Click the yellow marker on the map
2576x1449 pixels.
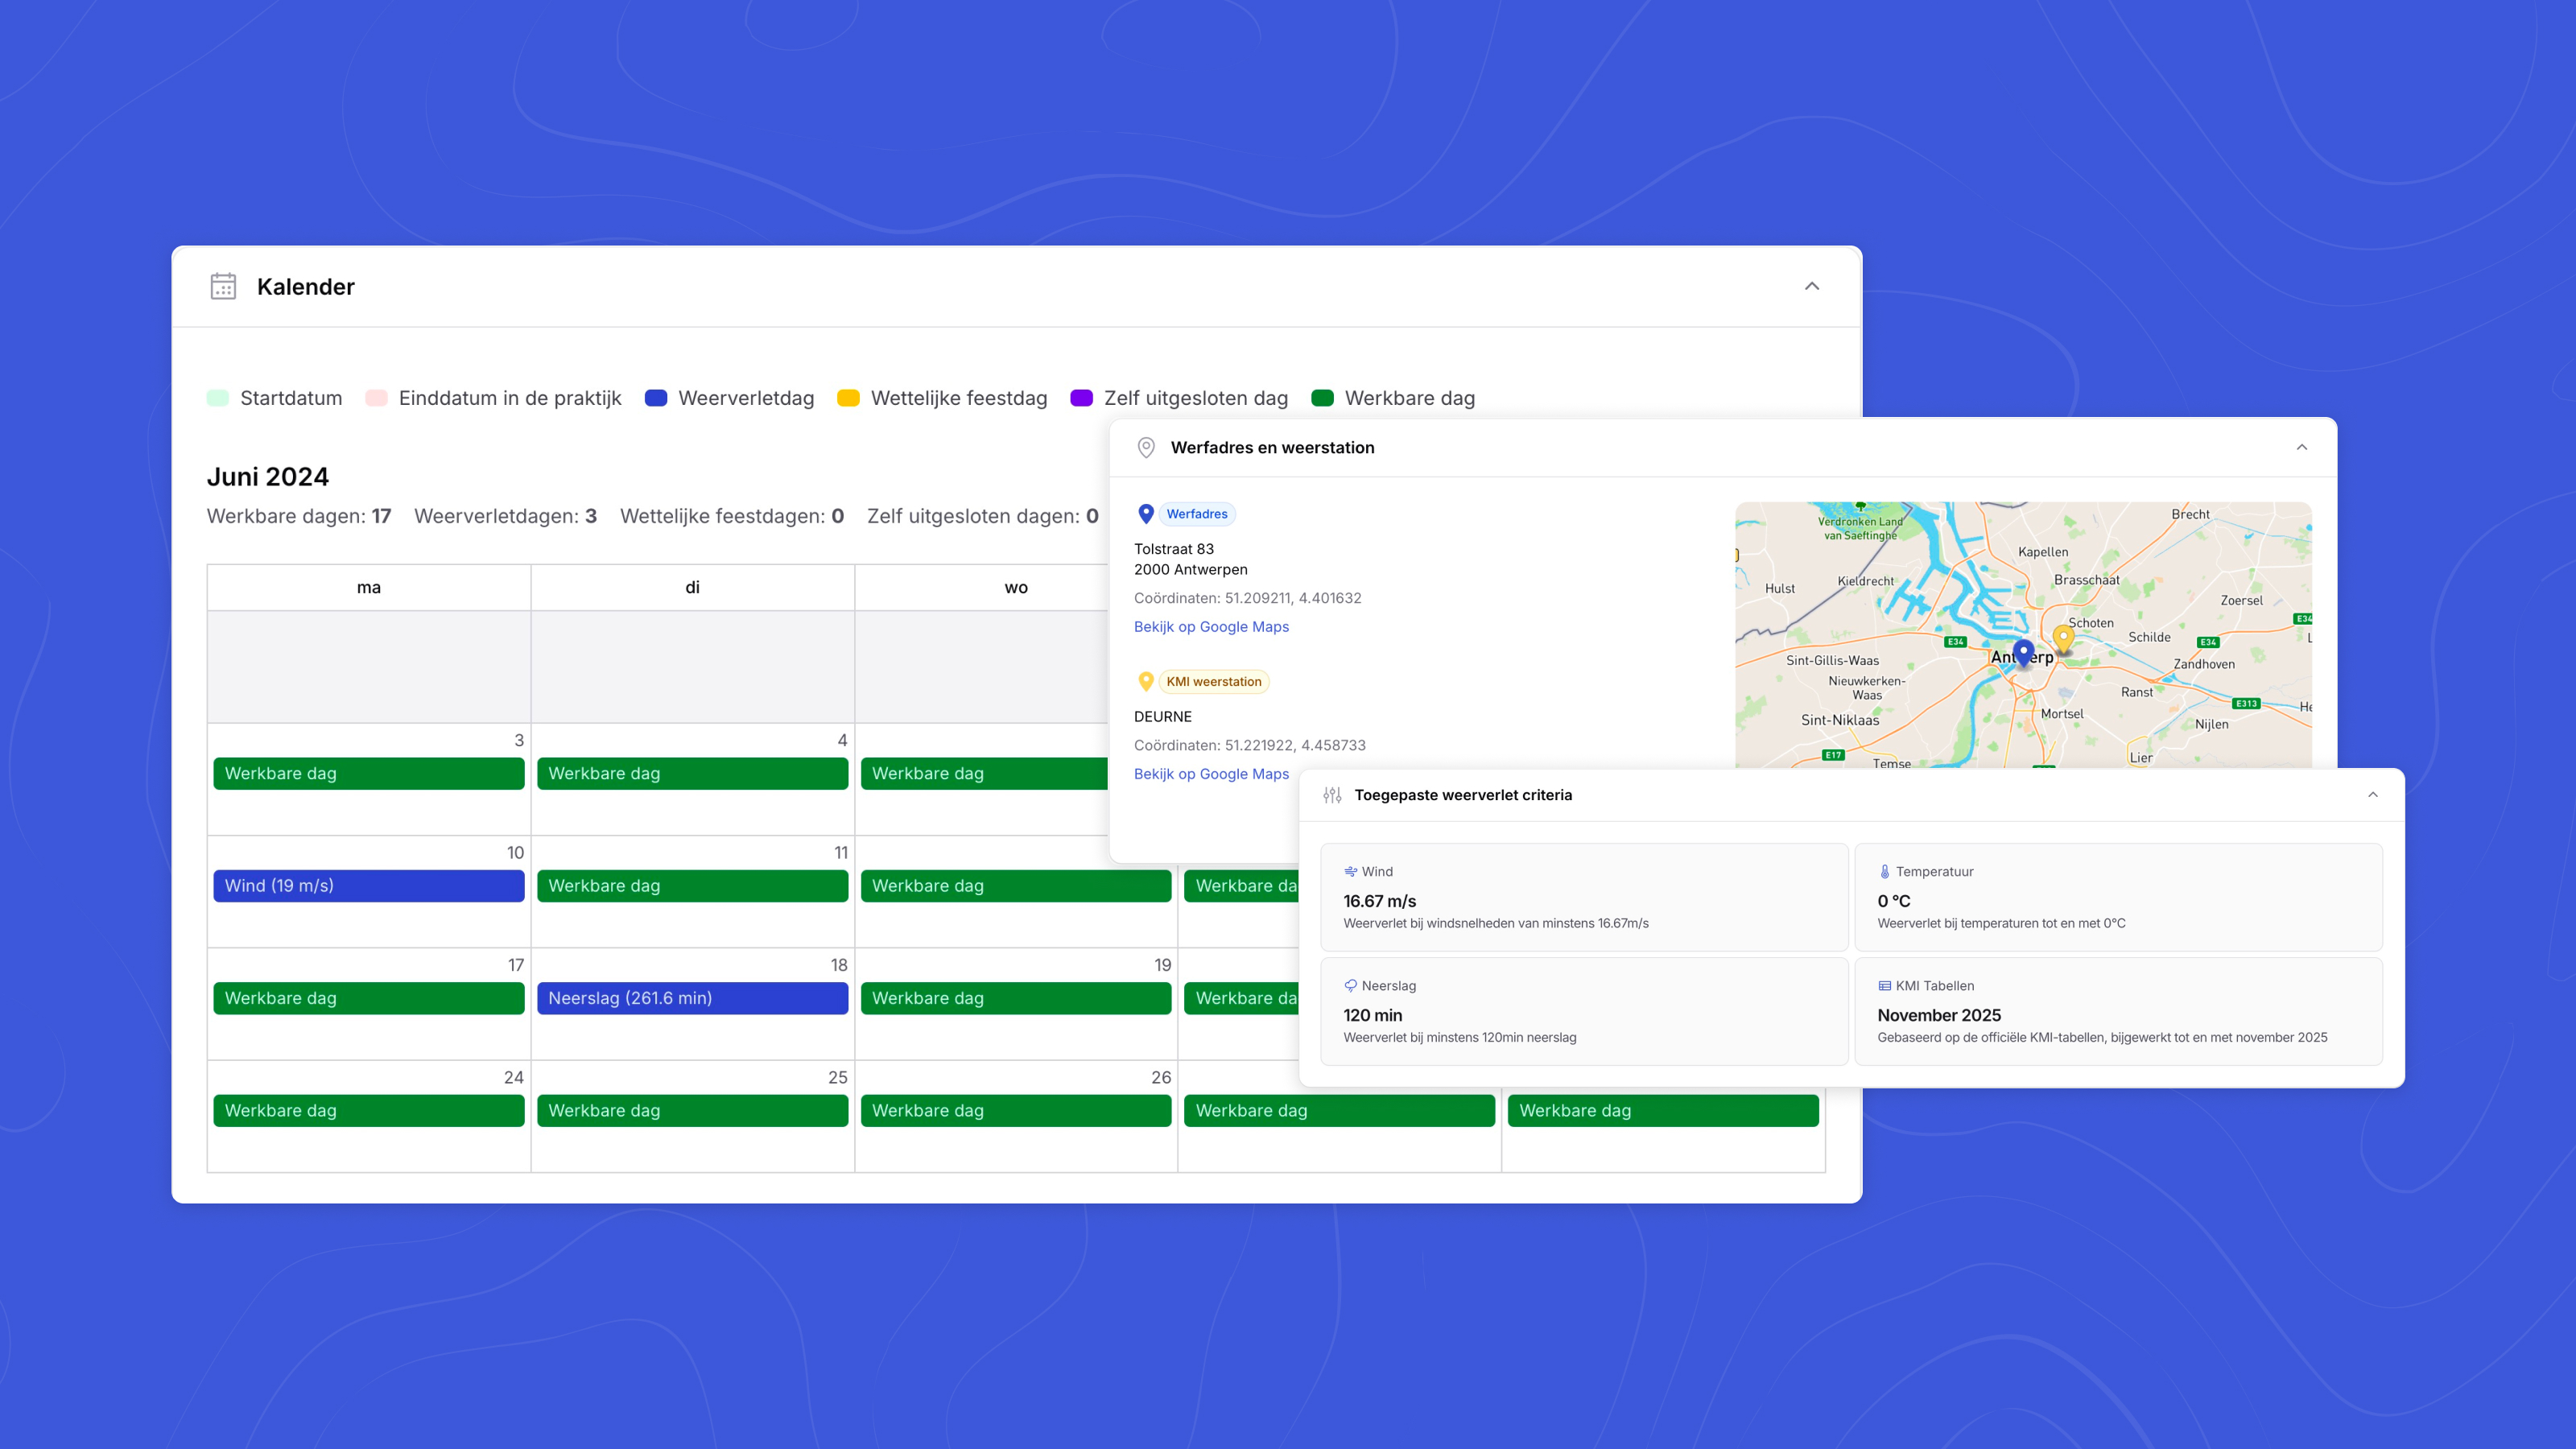2063,638
